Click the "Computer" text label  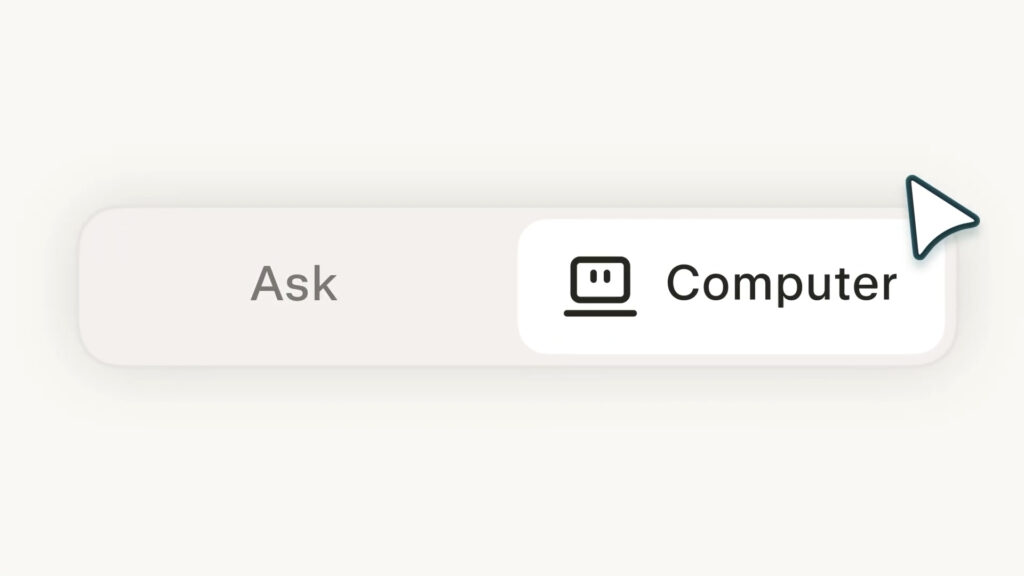tap(781, 284)
